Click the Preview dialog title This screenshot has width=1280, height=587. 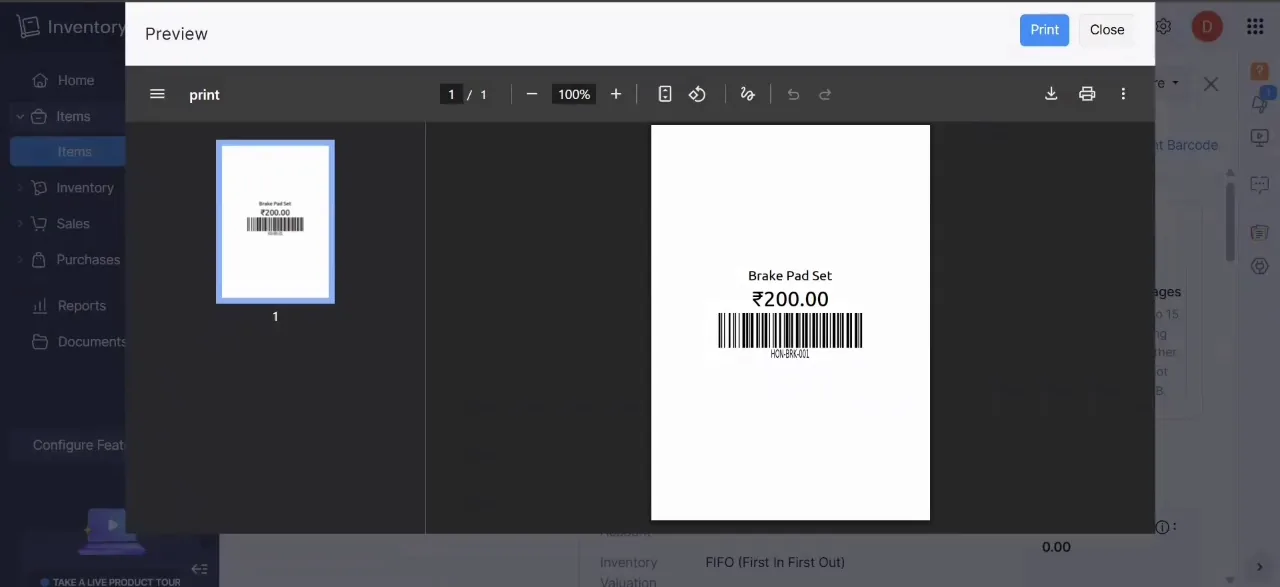coord(176,34)
